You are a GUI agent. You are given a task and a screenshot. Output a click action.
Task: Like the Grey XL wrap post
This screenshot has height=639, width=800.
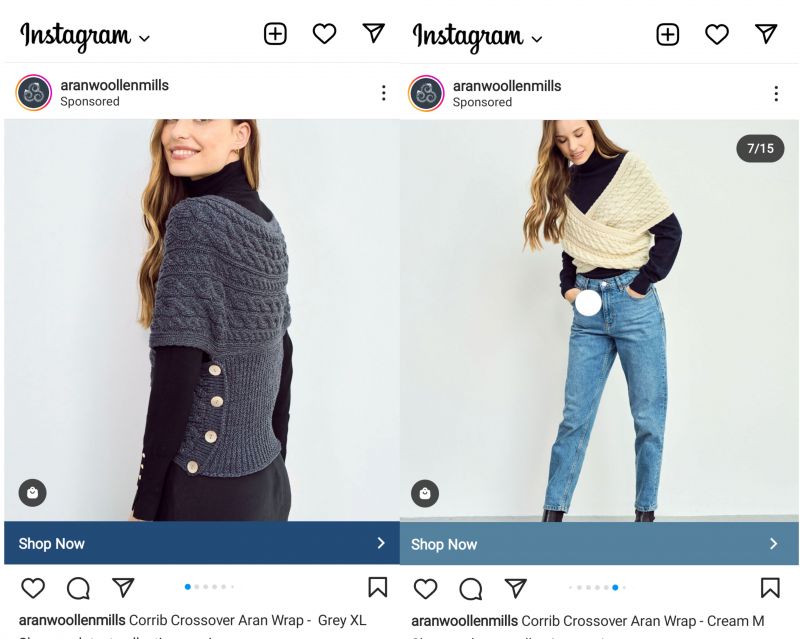[33, 588]
